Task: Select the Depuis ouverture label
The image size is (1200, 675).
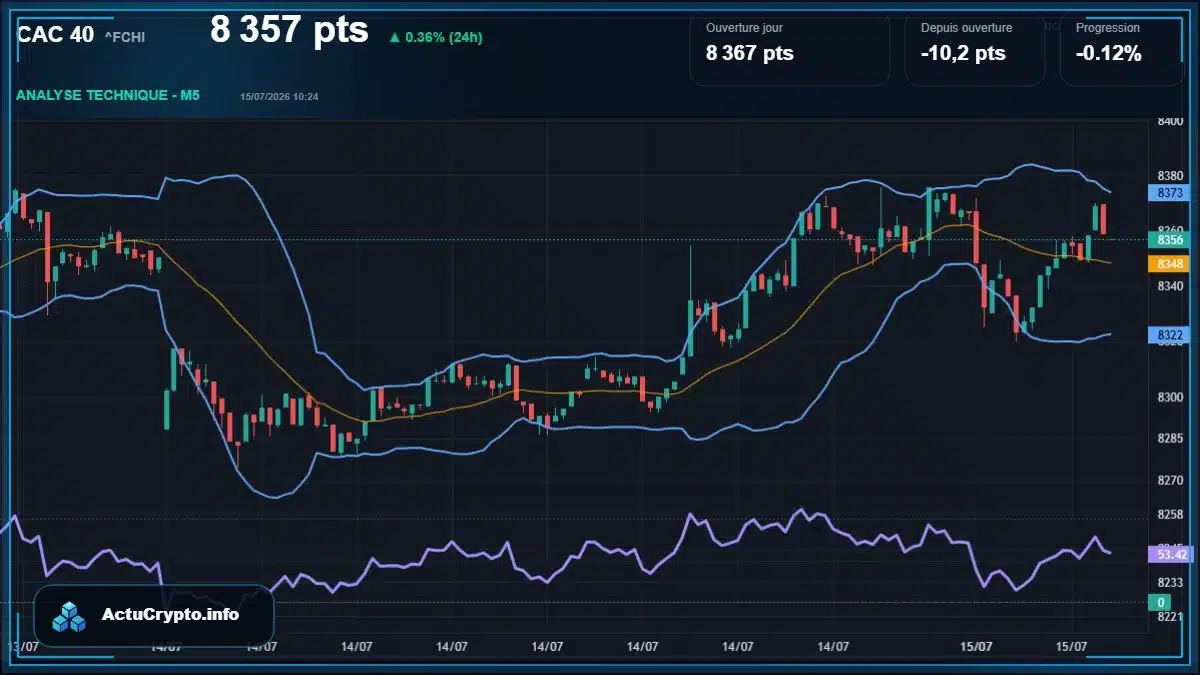Action: tap(966, 28)
